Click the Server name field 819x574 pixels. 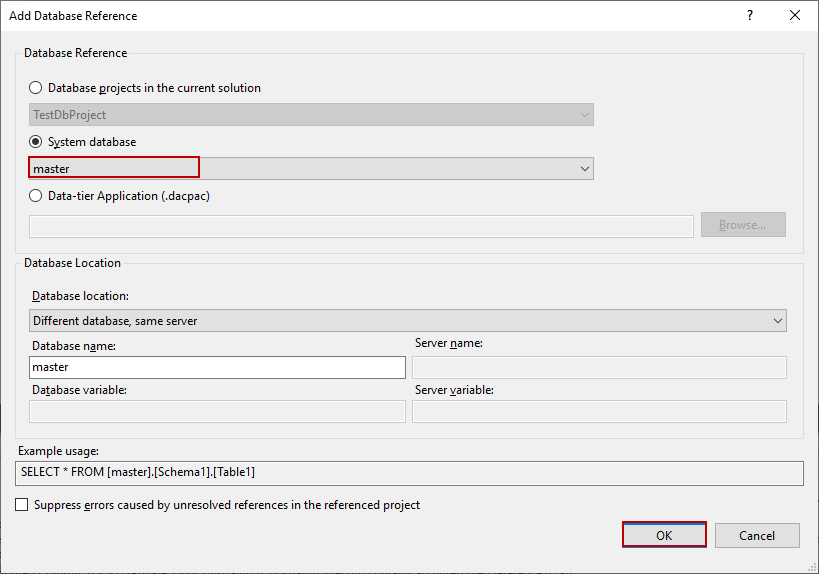pos(599,368)
